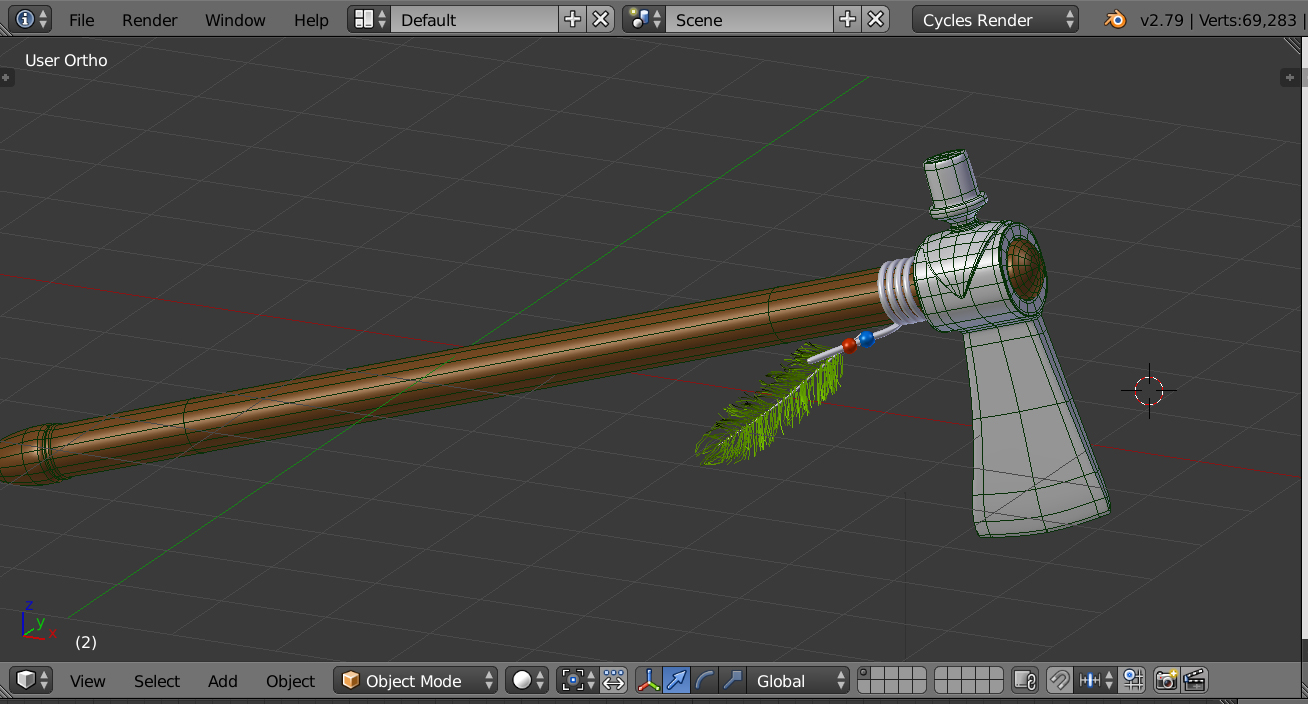The image size is (1308, 704).
Task: Open the 3D View editor type selector
Action: click(x=31, y=680)
